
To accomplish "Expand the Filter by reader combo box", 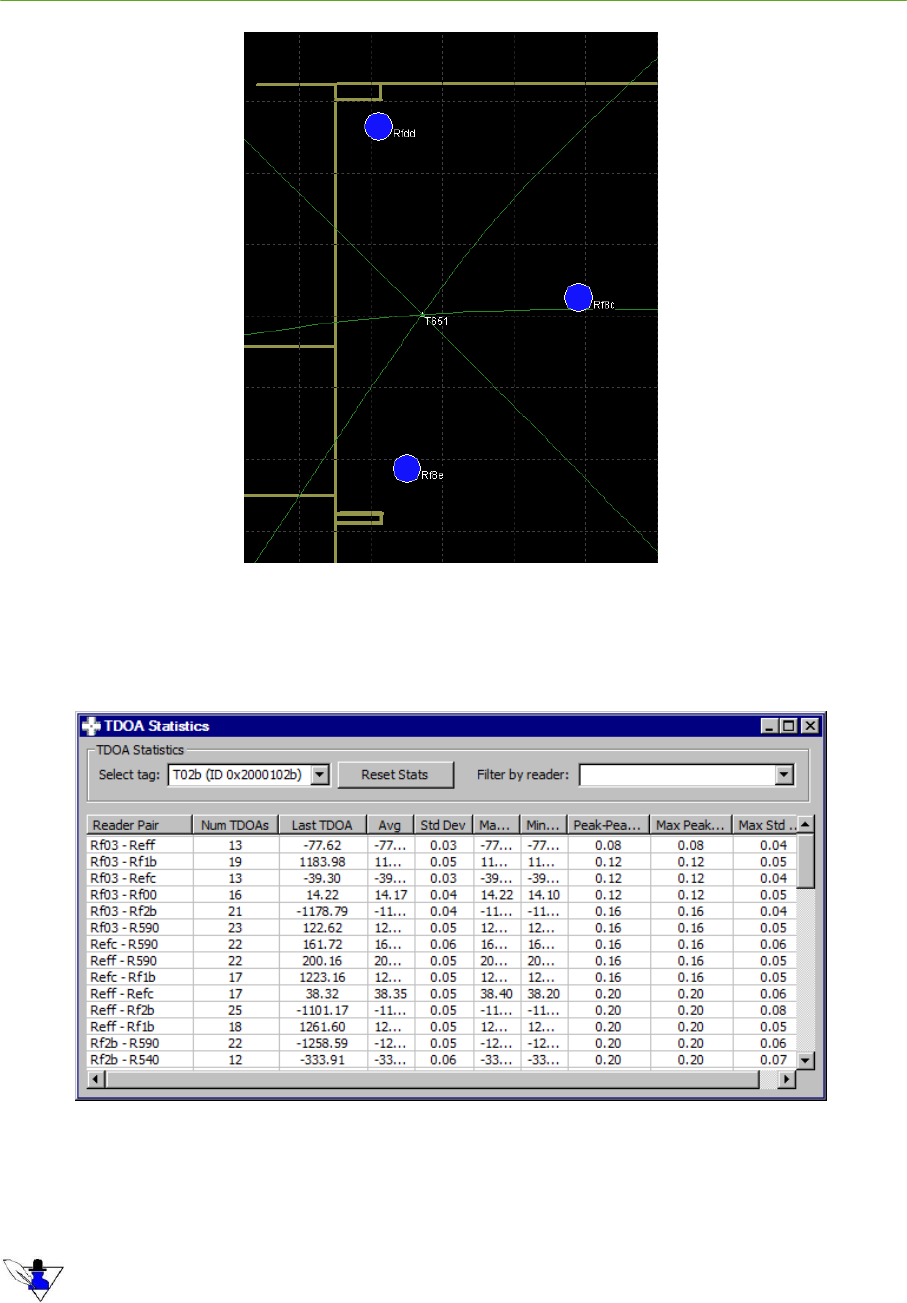I will click(x=784, y=774).
